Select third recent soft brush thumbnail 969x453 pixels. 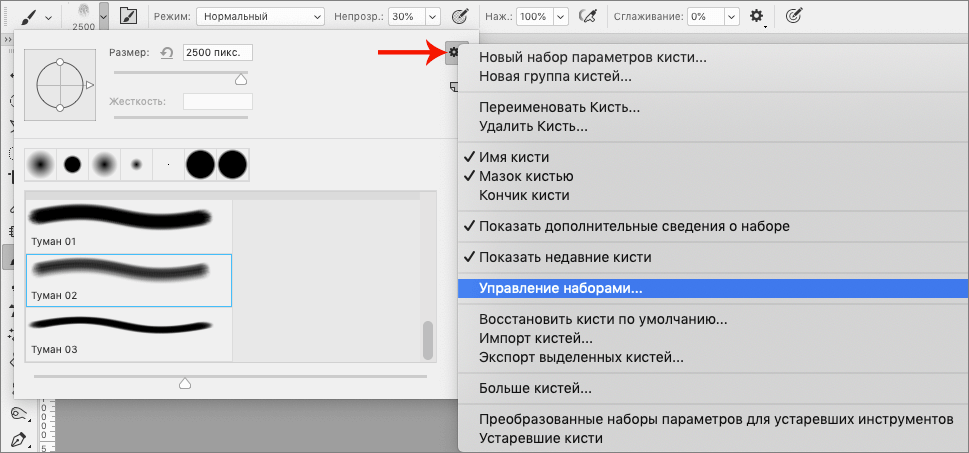104,164
